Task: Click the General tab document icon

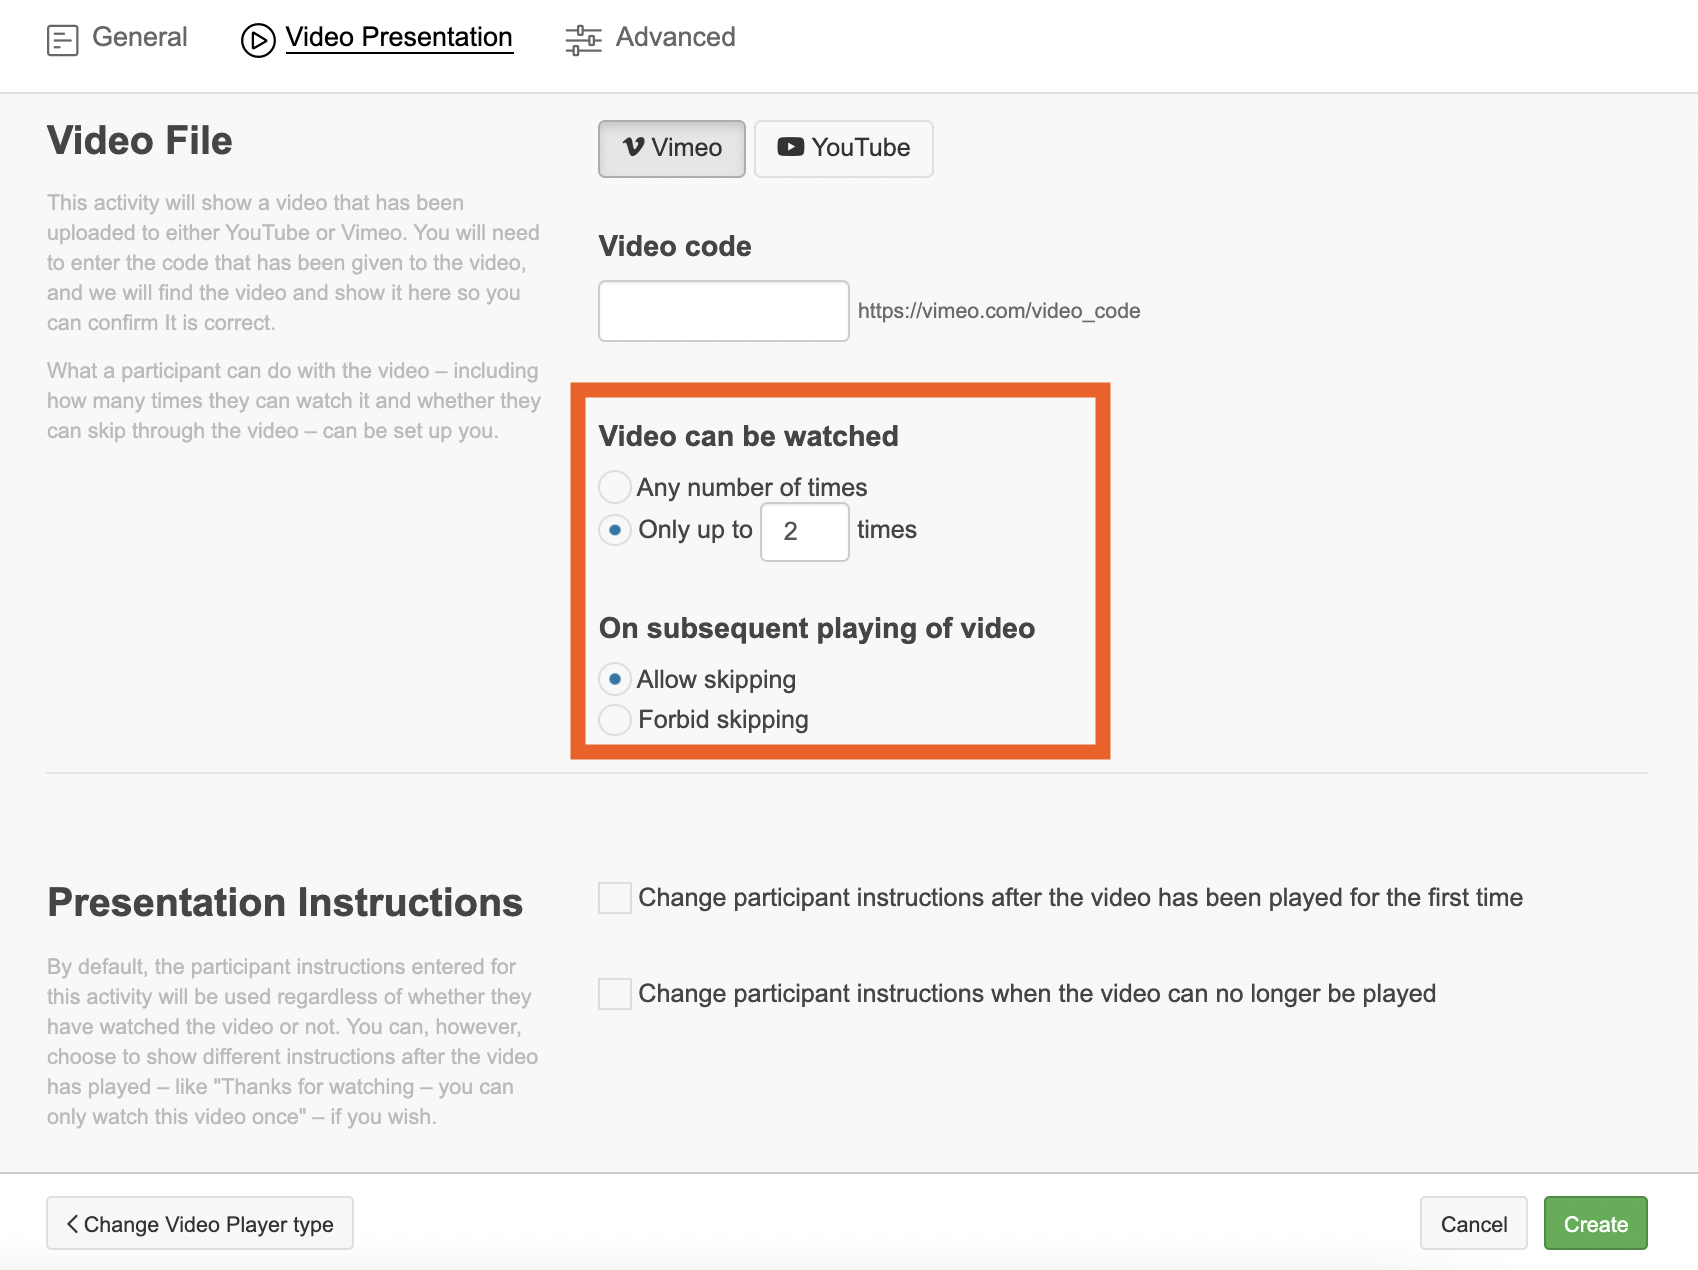Action: coord(62,40)
